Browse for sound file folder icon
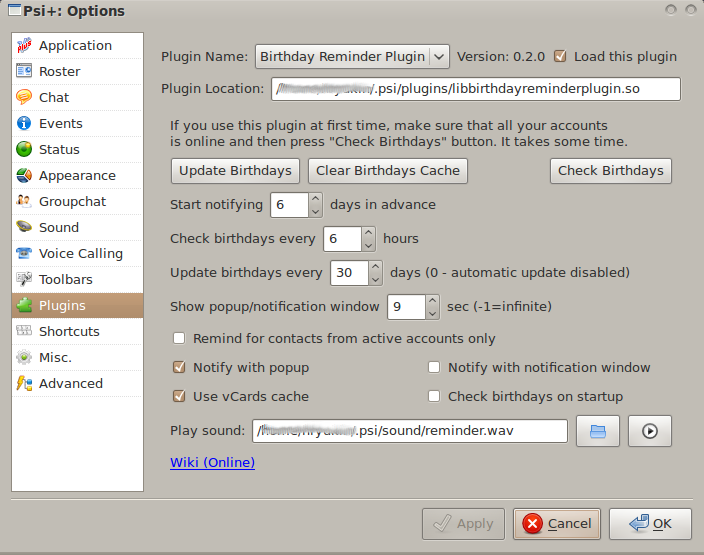704x555 pixels. pyautogui.click(x=598, y=431)
